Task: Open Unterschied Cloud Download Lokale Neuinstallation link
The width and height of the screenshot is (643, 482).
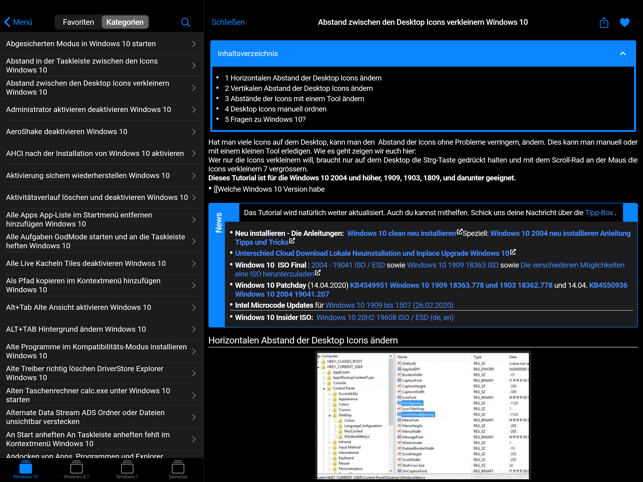Action: [372, 253]
